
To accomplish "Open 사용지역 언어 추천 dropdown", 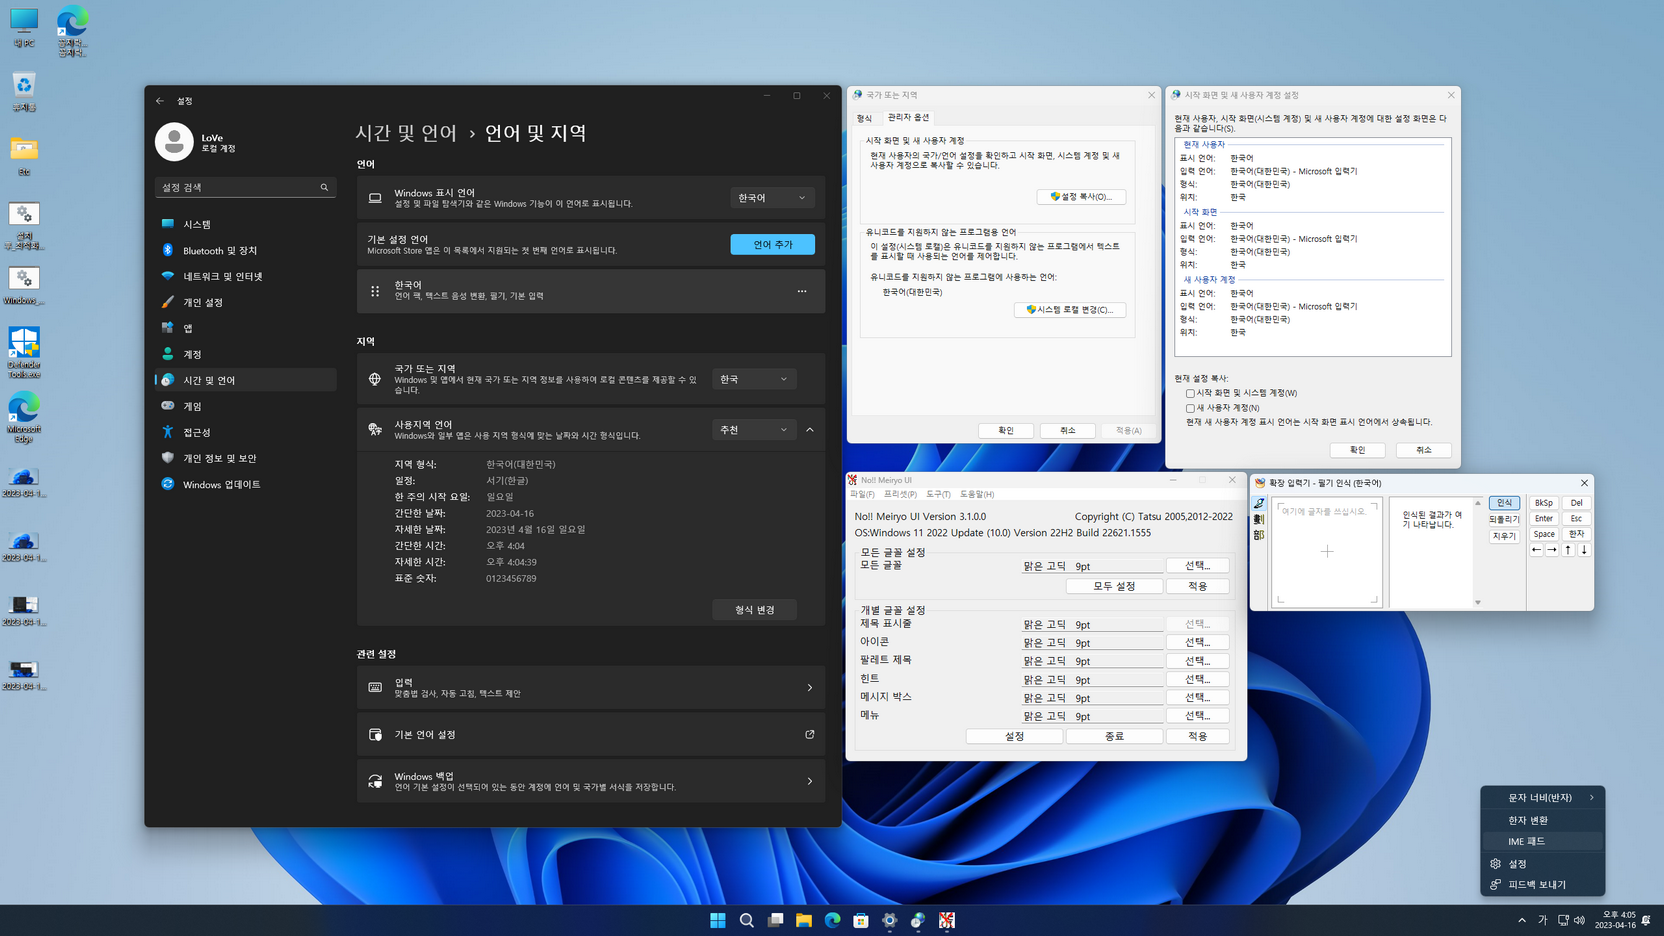I will [x=754, y=430].
